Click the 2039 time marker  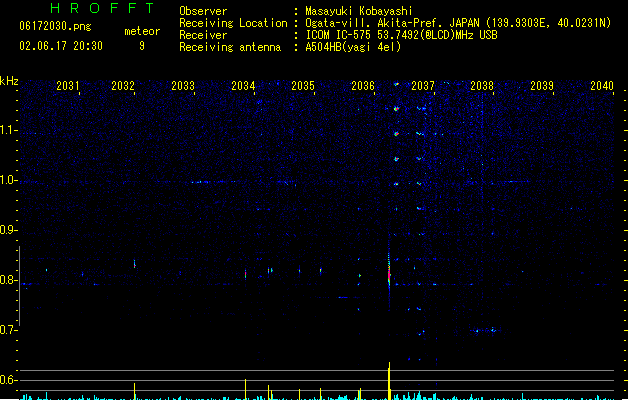[x=542, y=86]
